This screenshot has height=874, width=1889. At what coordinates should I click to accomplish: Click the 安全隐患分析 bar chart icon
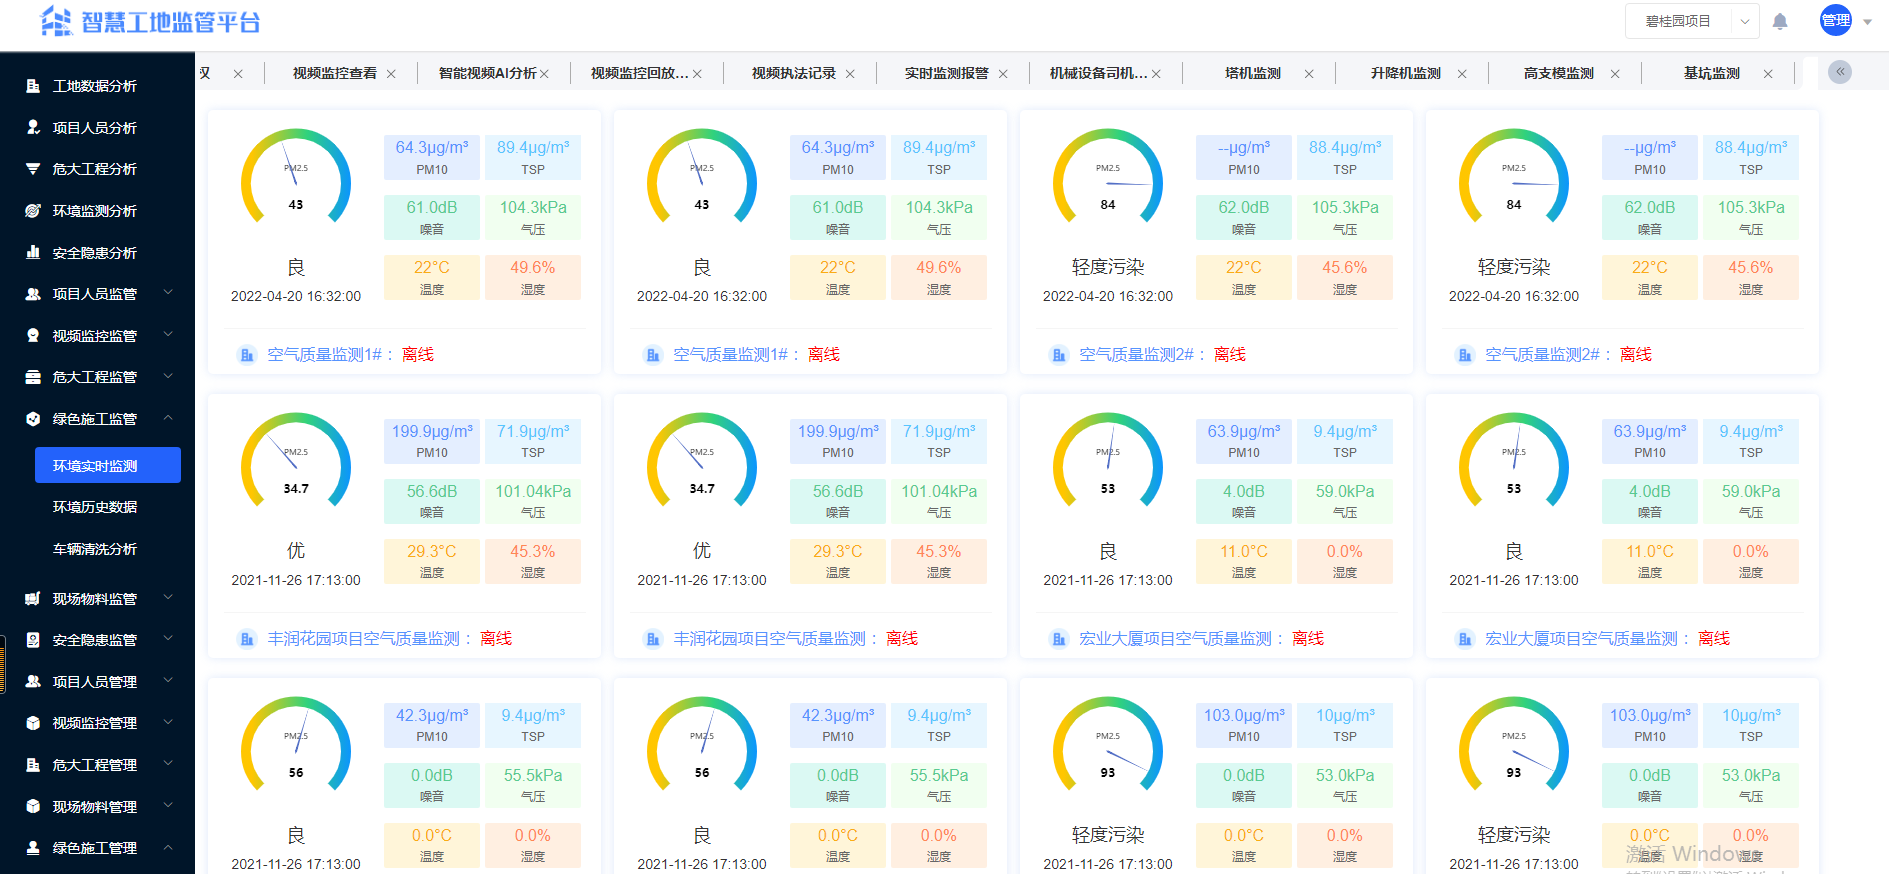33,253
